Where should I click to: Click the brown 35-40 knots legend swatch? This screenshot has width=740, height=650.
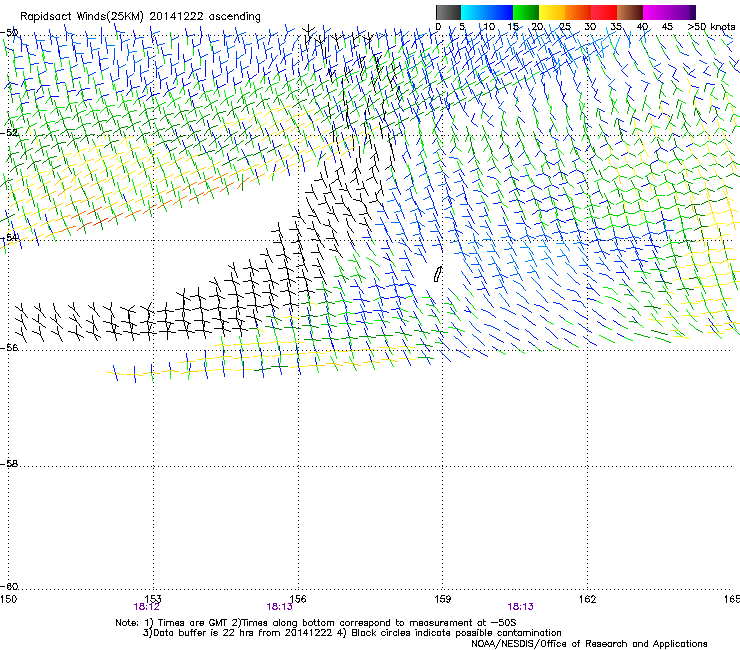(630, 12)
